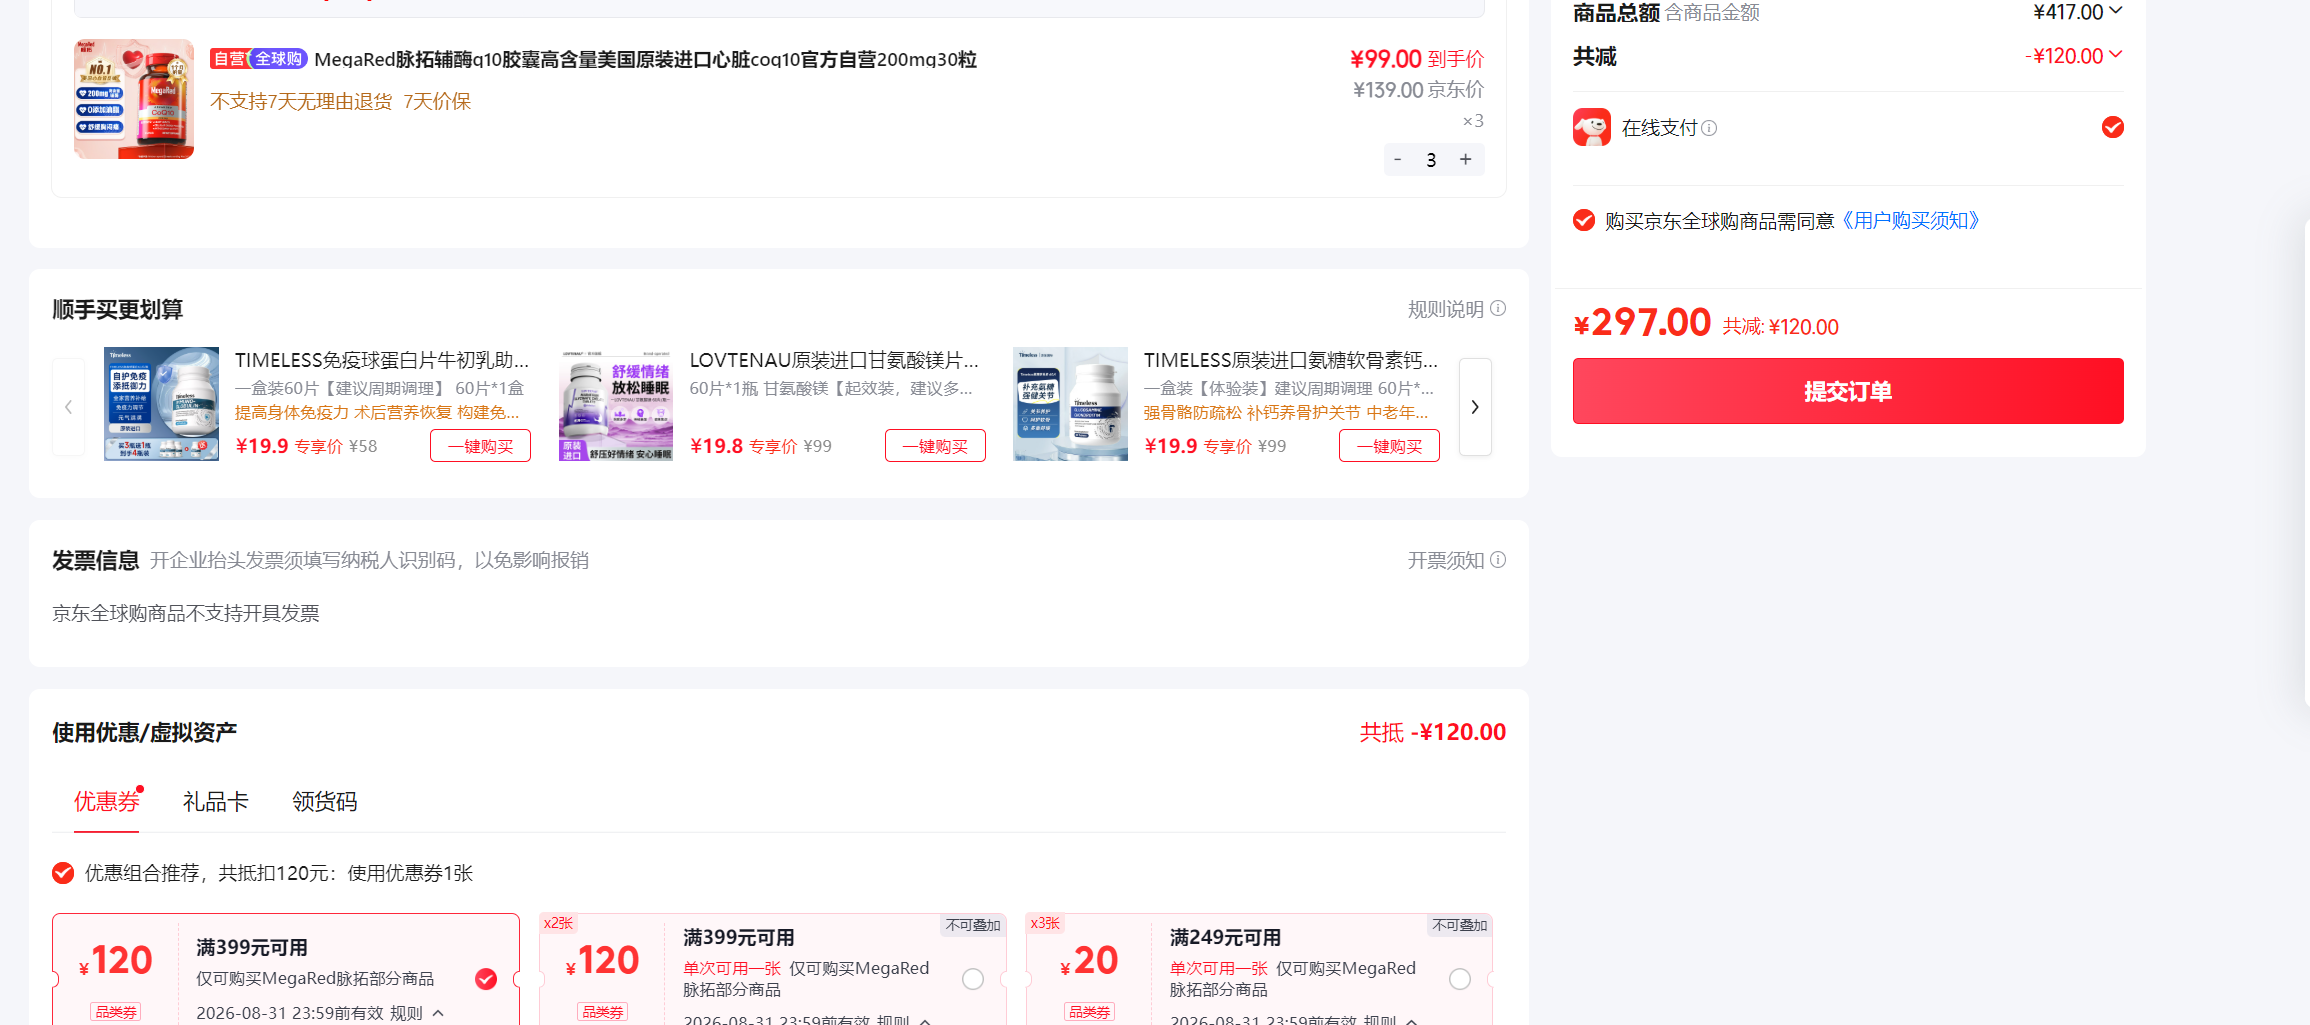Click 一键购买 for LOVTENAU甘氨酸镁片
The width and height of the screenshot is (2310, 1025).
click(935, 446)
